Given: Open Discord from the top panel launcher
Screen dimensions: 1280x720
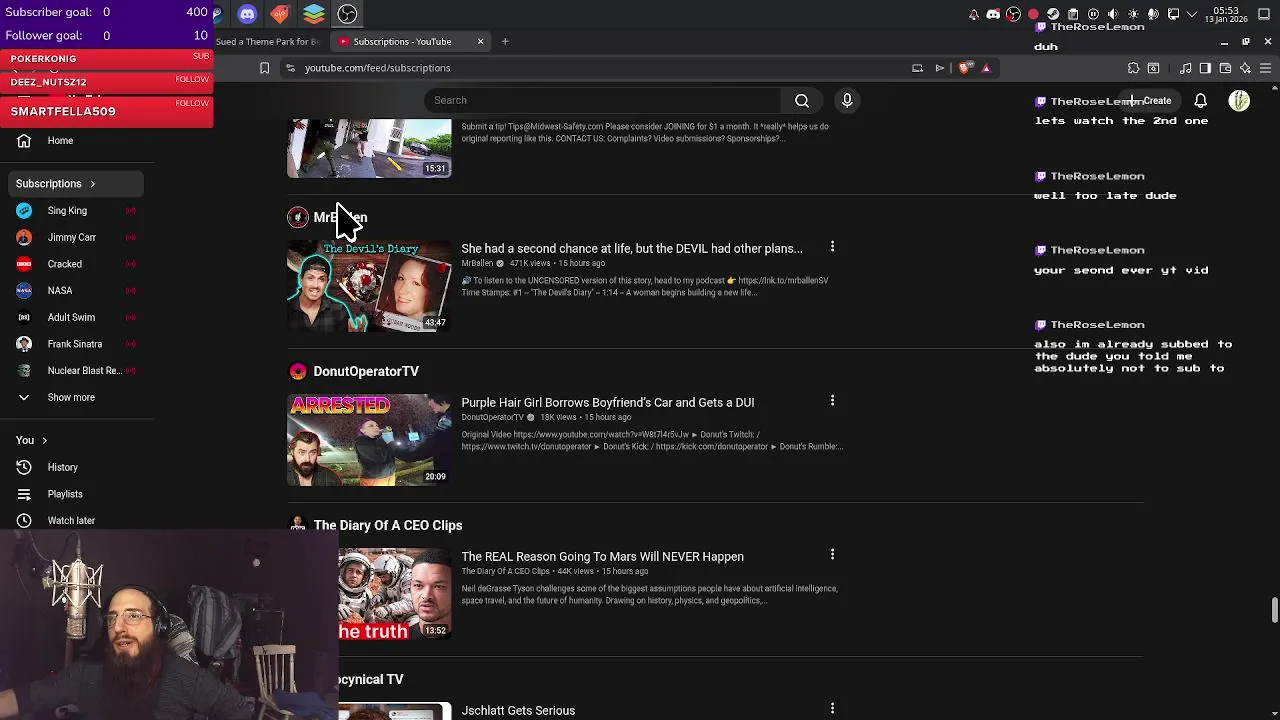Looking at the screenshot, I should (247, 14).
